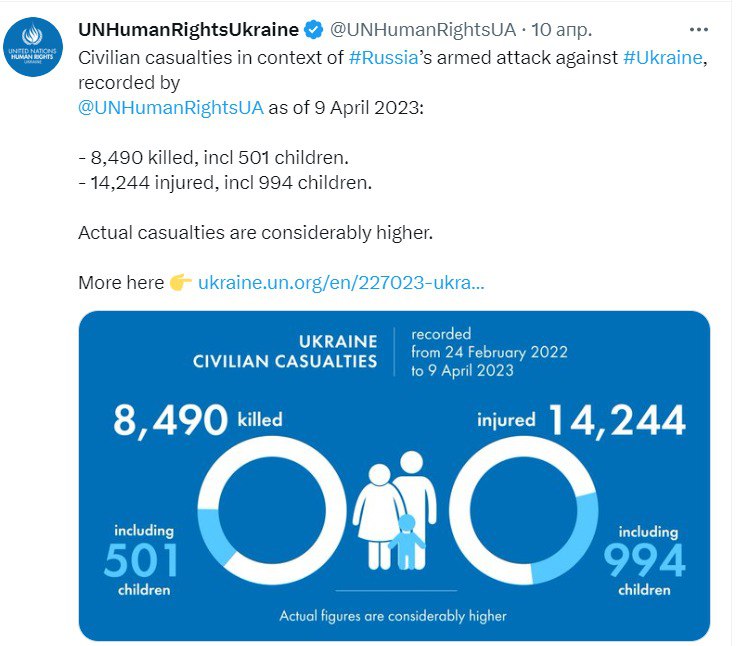Open the #Ukraine hashtag
Image resolution: width=737 pixels, height=646 pixels.
point(664,57)
